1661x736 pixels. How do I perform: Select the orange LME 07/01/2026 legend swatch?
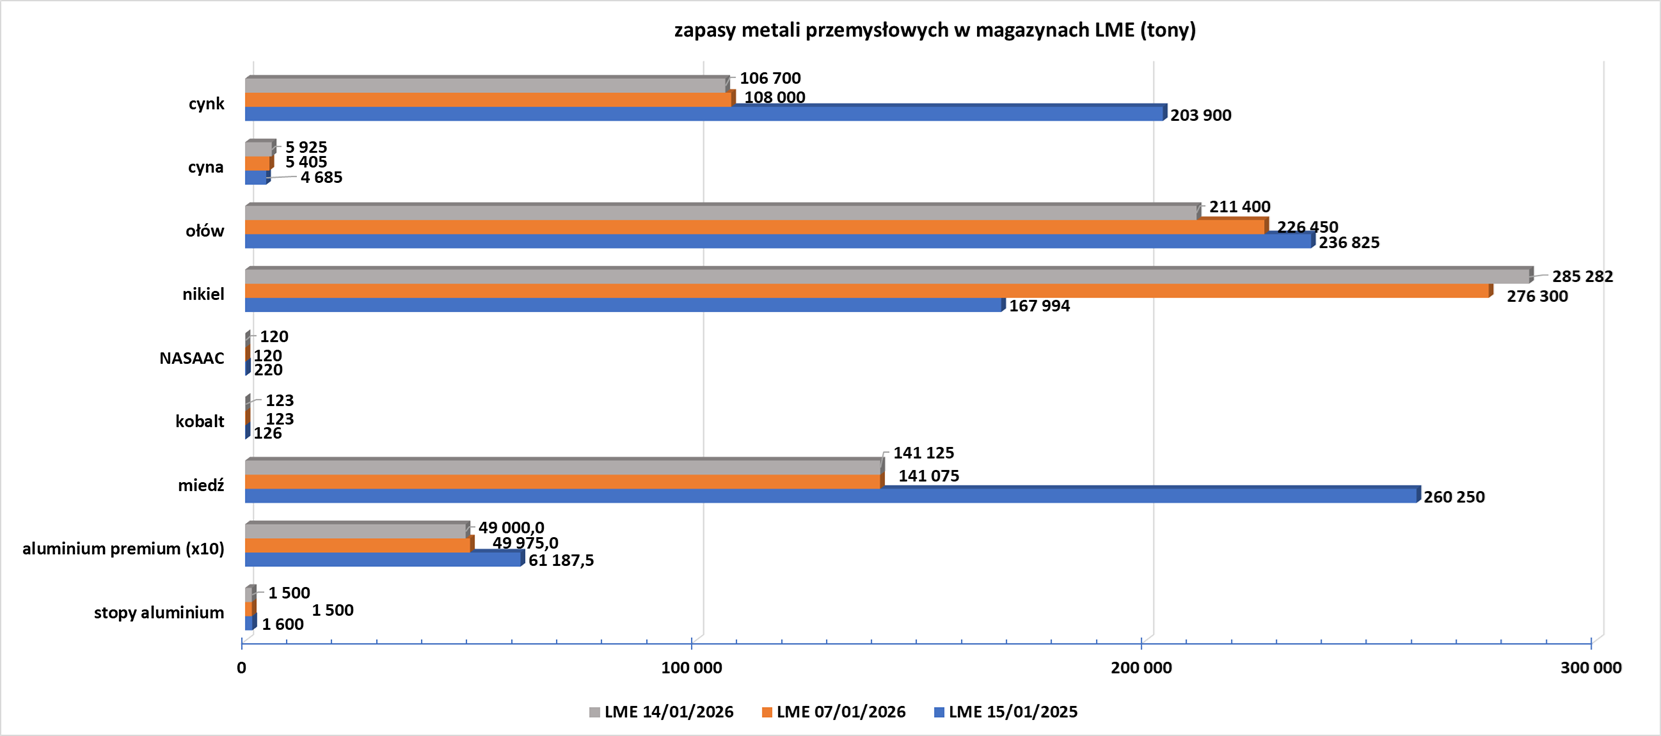767,713
